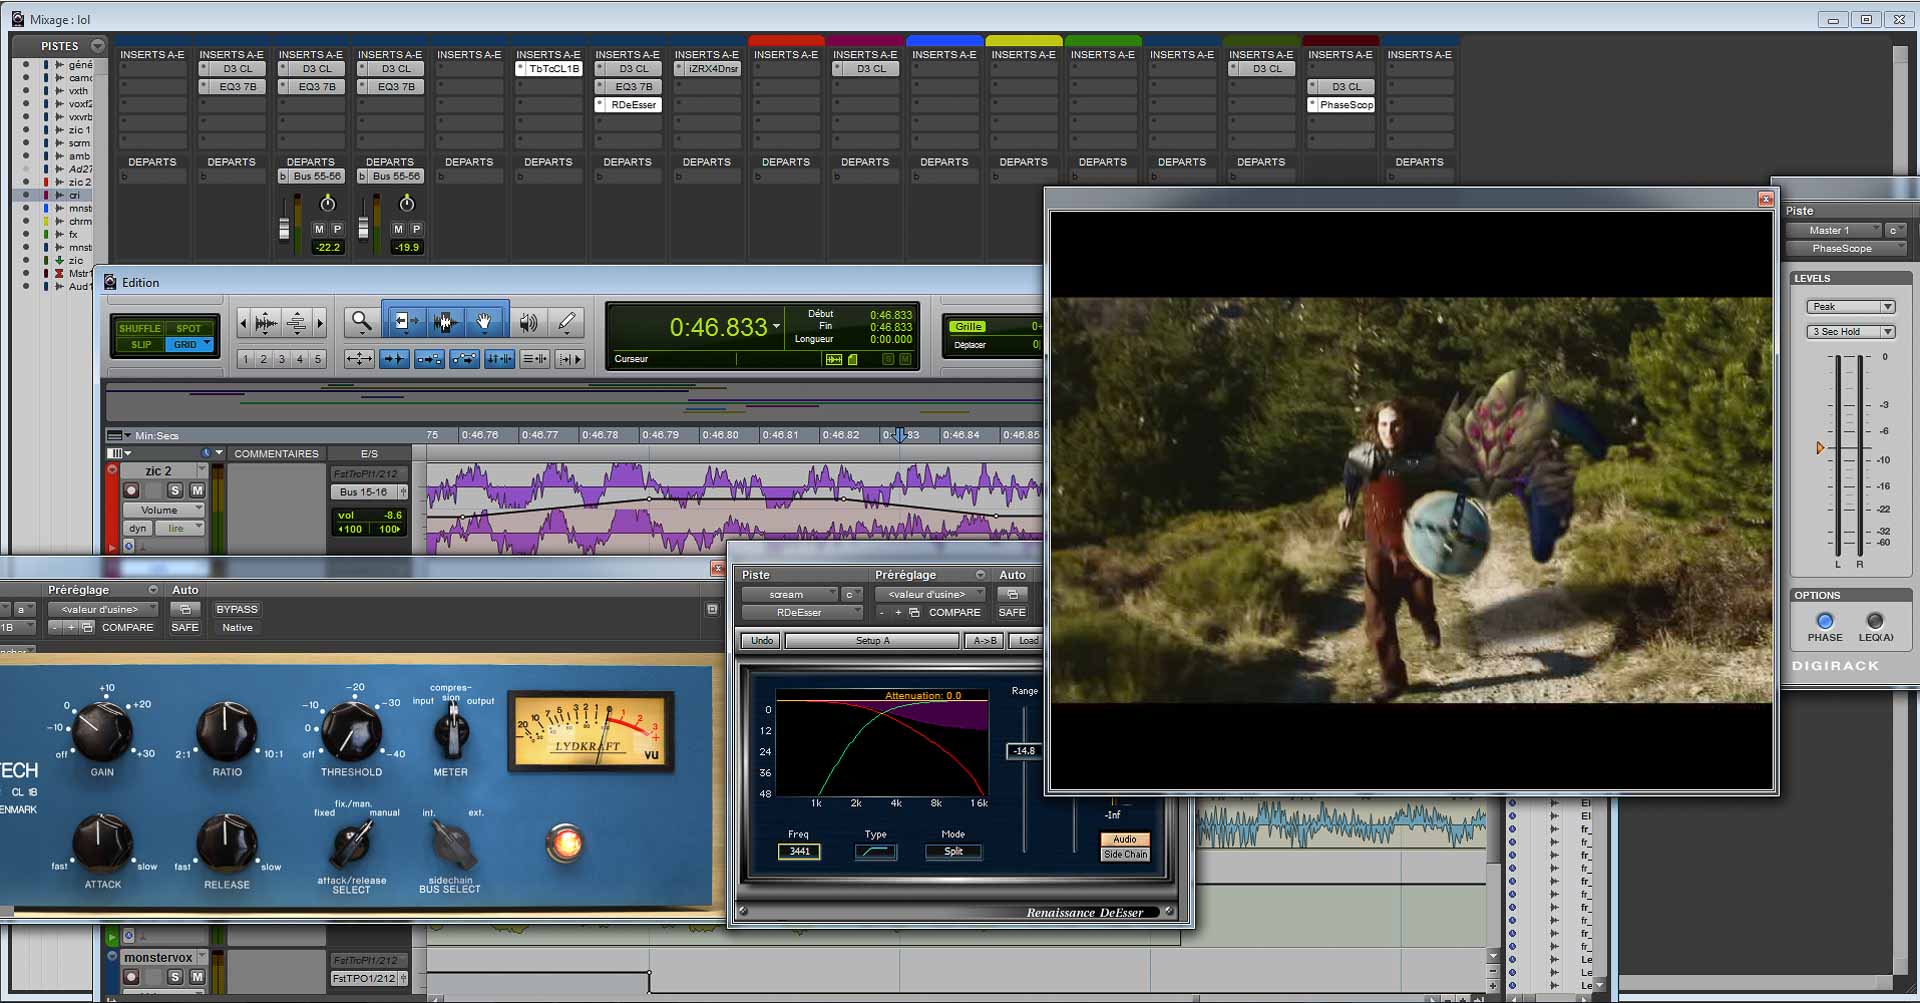Open the RDeEsser preset dropdown <valeur d'usine>
1920x1003 pixels.
tap(930, 594)
